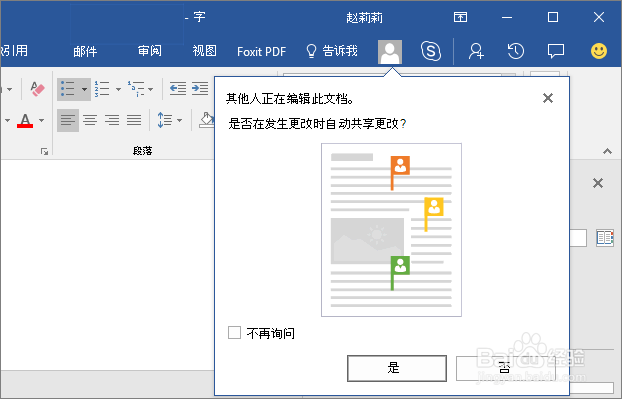The width and height of the screenshot is (622, 399).
Task: Open the dropdown left of eraser icon
Action: [x=9, y=89]
